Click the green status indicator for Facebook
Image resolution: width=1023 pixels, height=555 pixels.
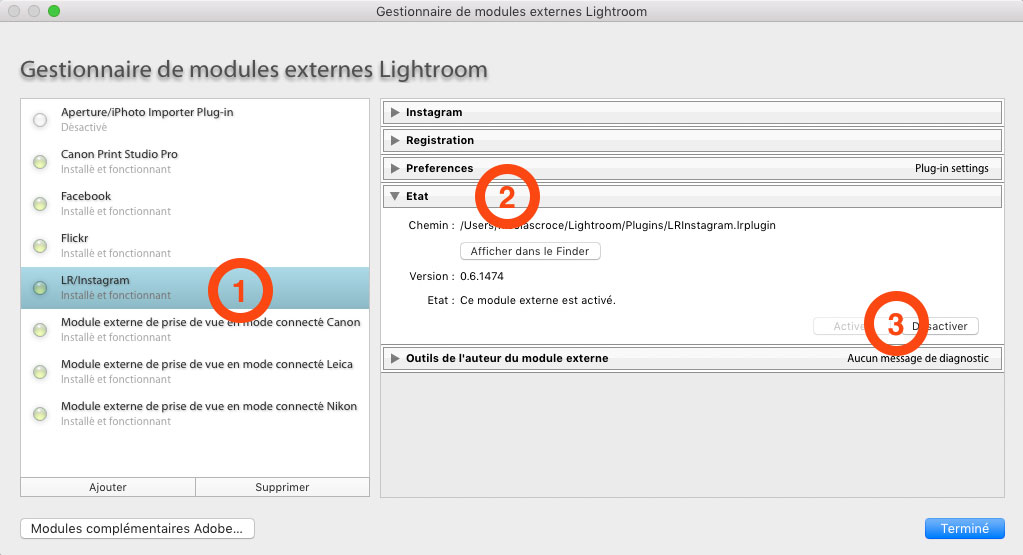pyautogui.click(x=40, y=204)
